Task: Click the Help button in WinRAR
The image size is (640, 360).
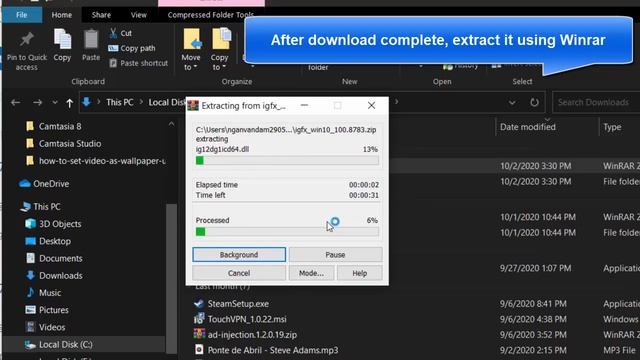Action: pyautogui.click(x=360, y=273)
